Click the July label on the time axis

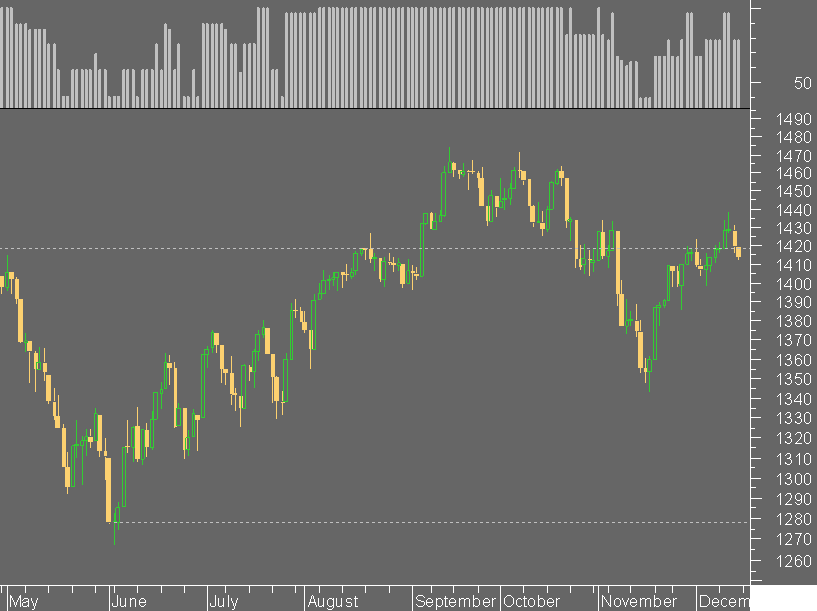pyautogui.click(x=224, y=602)
